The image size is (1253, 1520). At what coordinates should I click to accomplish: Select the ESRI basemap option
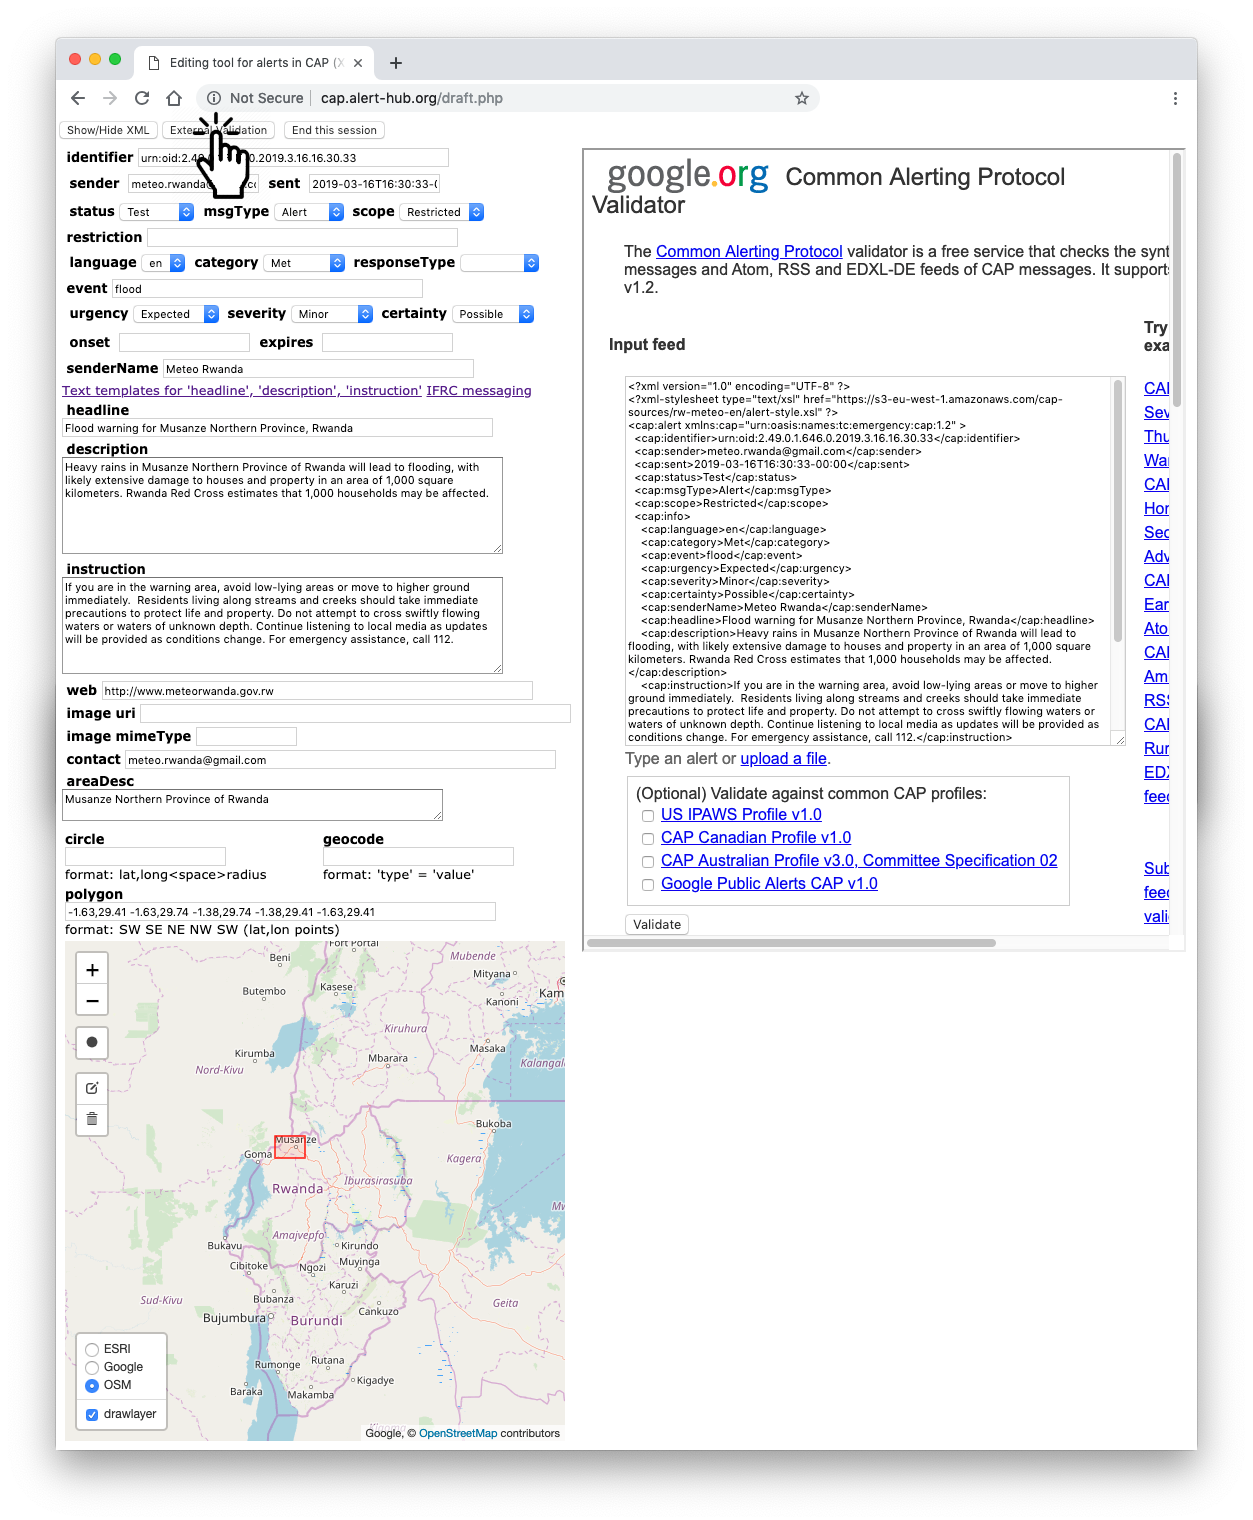[x=92, y=1350]
